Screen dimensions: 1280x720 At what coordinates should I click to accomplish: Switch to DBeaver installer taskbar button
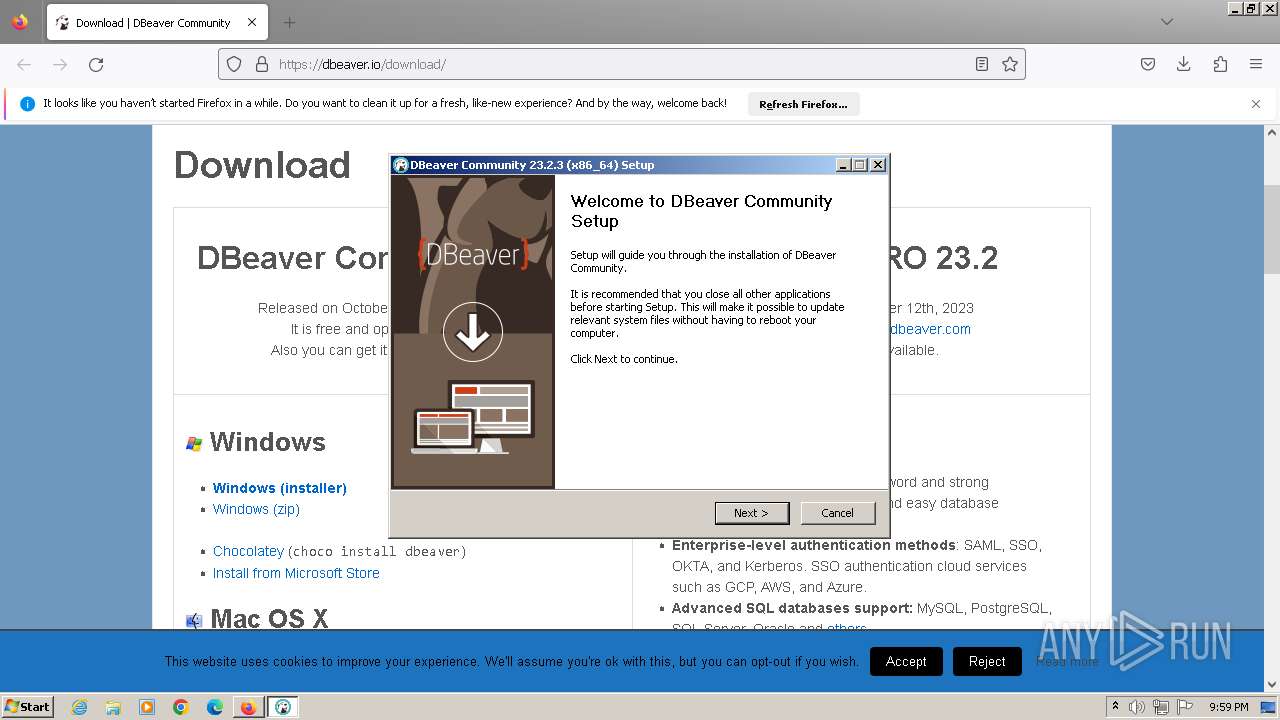click(283, 707)
